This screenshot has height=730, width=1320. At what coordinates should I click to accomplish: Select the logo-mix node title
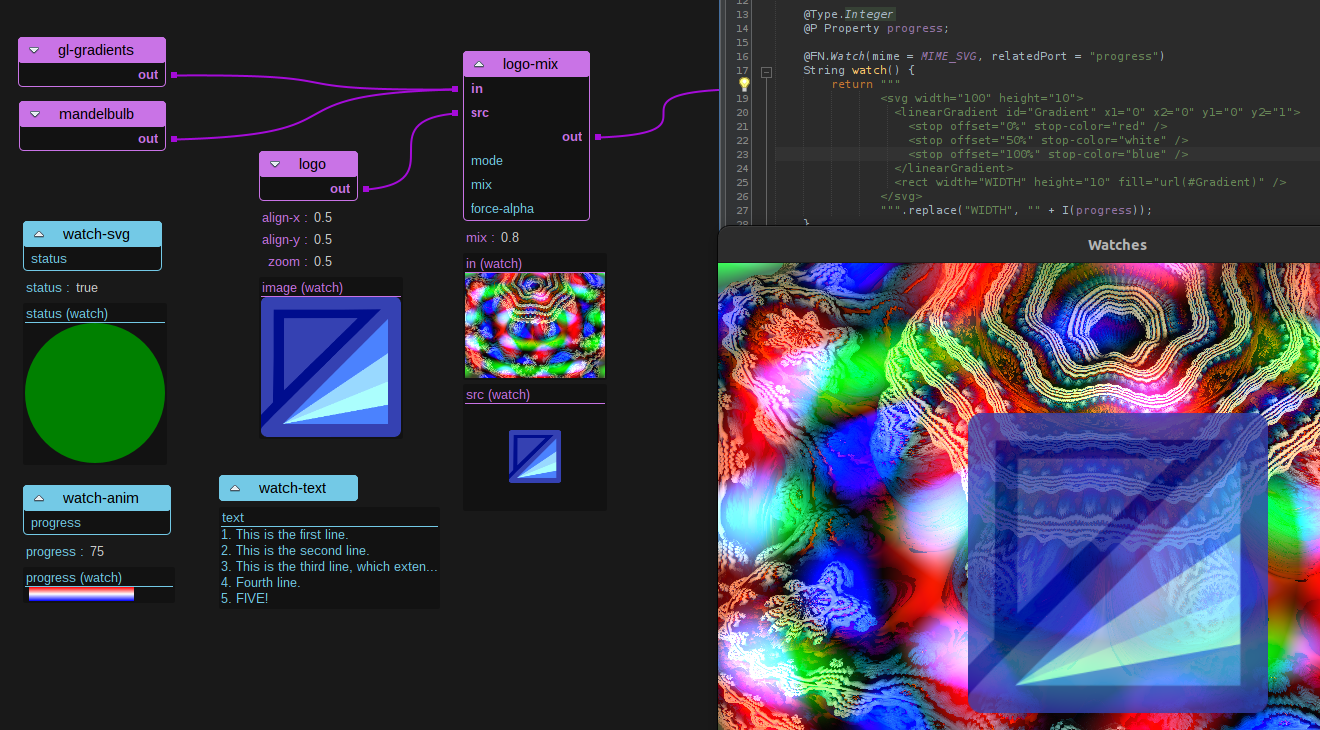pyautogui.click(x=530, y=64)
